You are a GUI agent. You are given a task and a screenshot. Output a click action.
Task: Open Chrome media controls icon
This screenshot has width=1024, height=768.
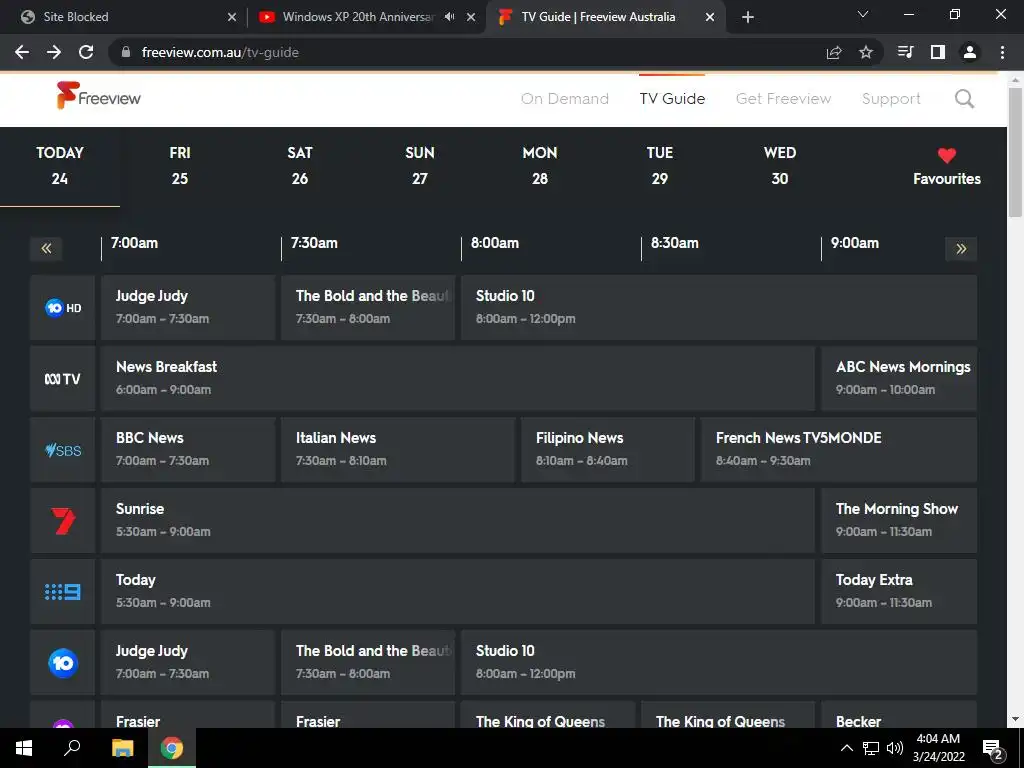pyautogui.click(x=905, y=52)
